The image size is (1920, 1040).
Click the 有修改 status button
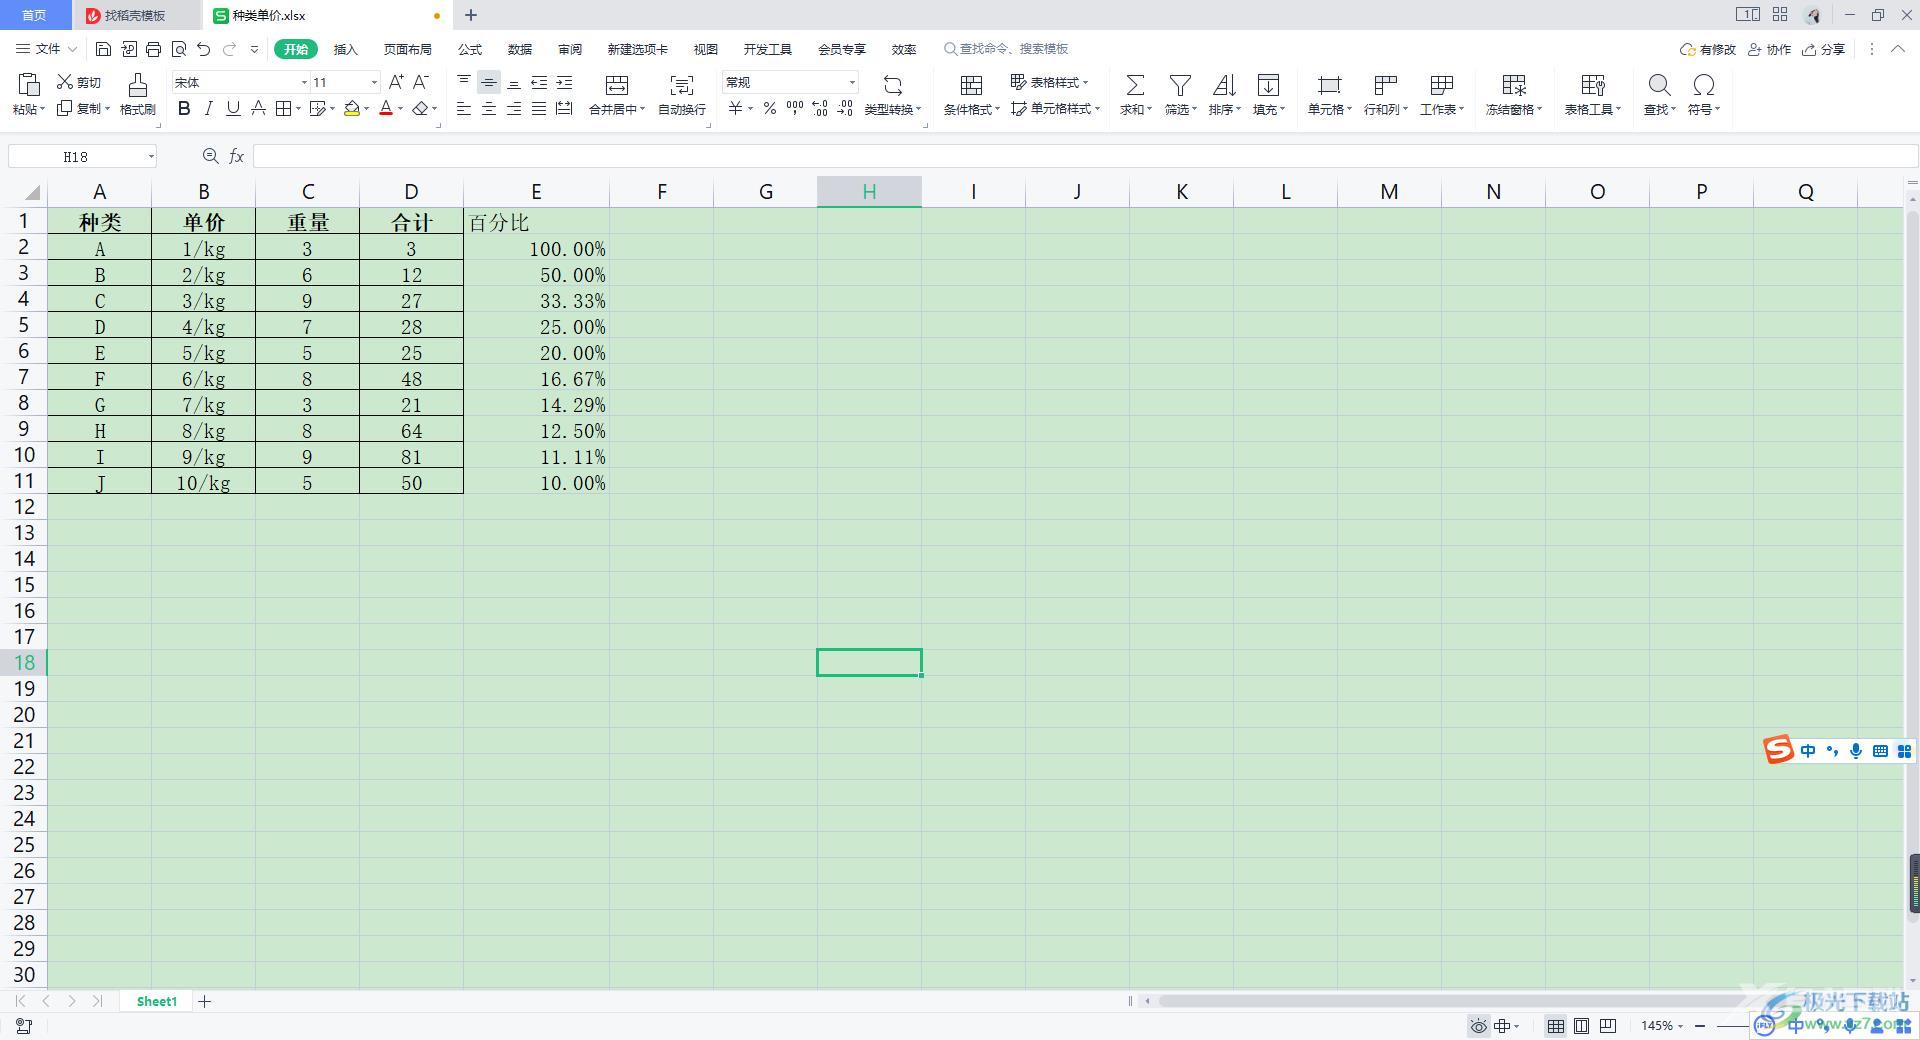click(x=1708, y=49)
